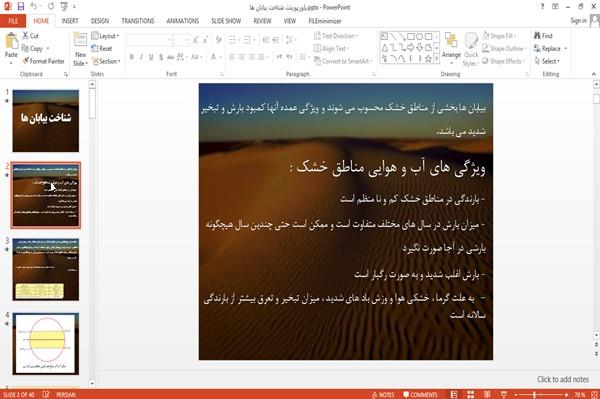Viewport: 600px width, 399px height.
Task: Toggle Italic formatting
Action: 141,57
